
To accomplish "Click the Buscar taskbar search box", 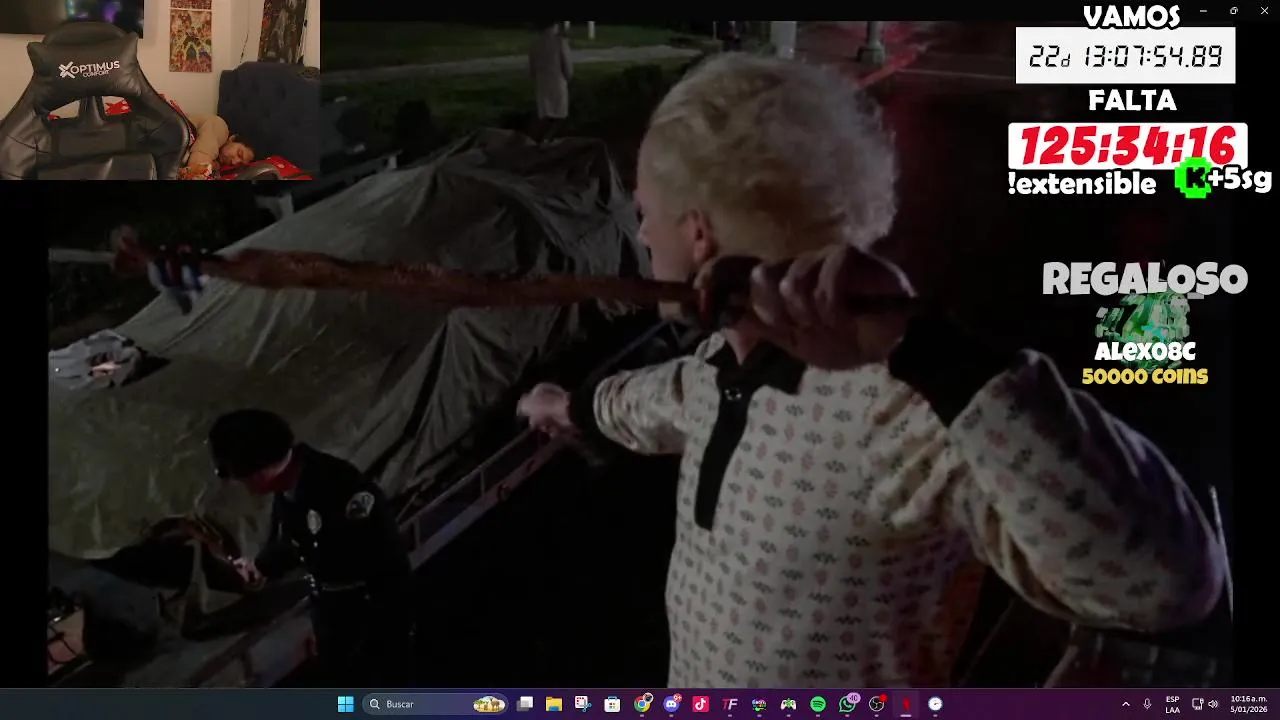I will click(436, 704).
